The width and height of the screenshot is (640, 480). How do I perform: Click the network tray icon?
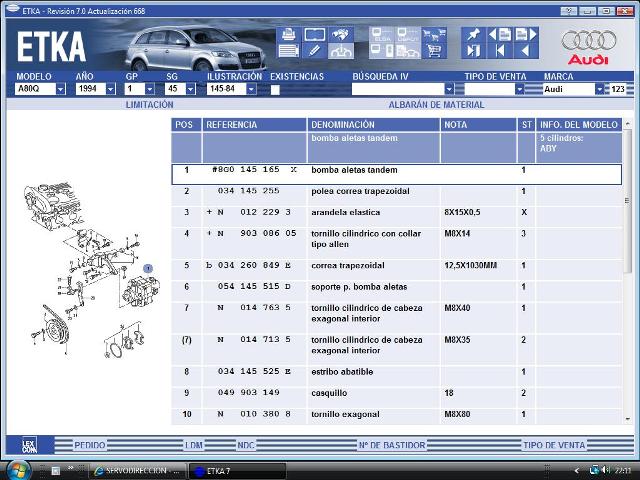[x=594, y=470]
